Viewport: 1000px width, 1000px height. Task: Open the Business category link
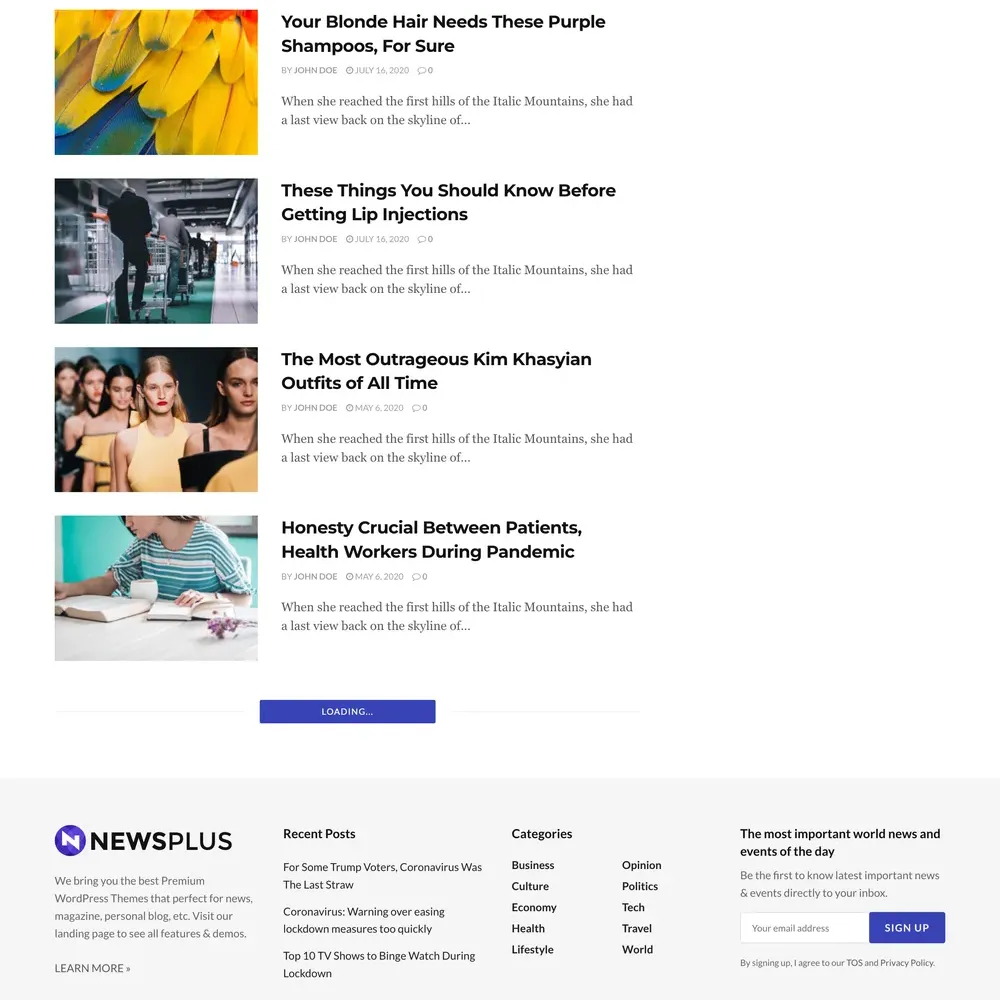click(533, 865)
